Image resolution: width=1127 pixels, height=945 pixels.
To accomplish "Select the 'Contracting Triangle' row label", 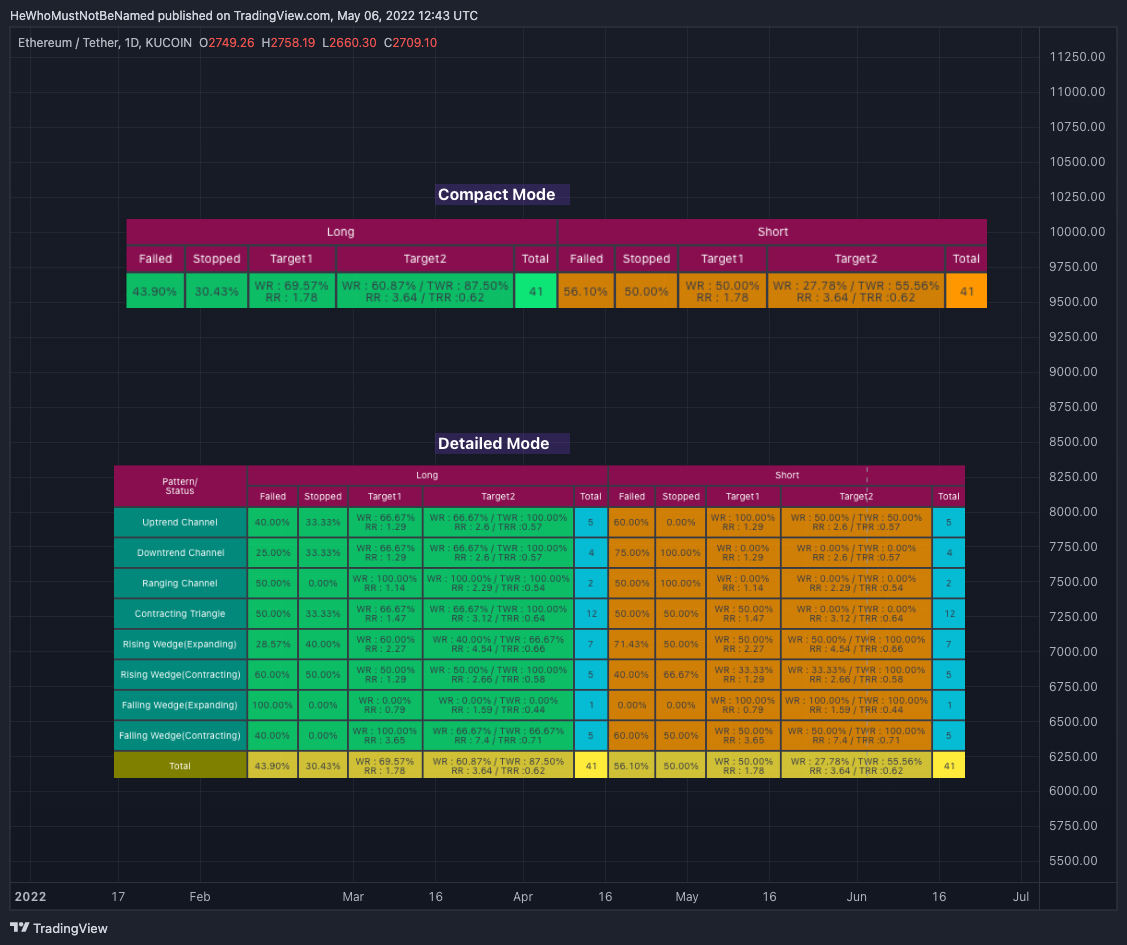I will (180, 614).
